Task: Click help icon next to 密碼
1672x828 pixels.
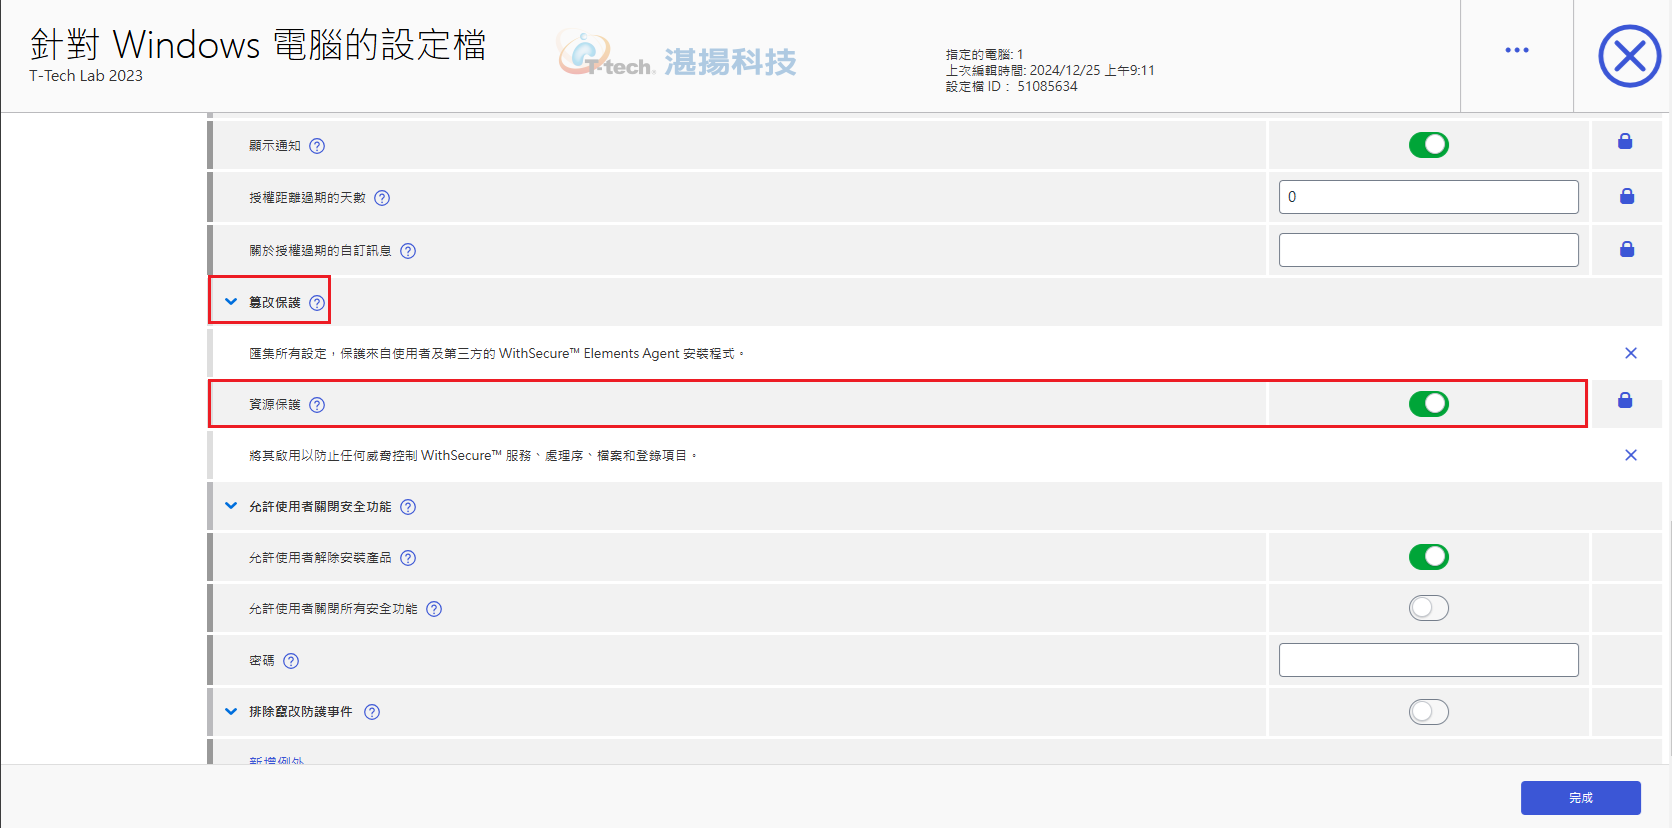Action: coord(291,661)
